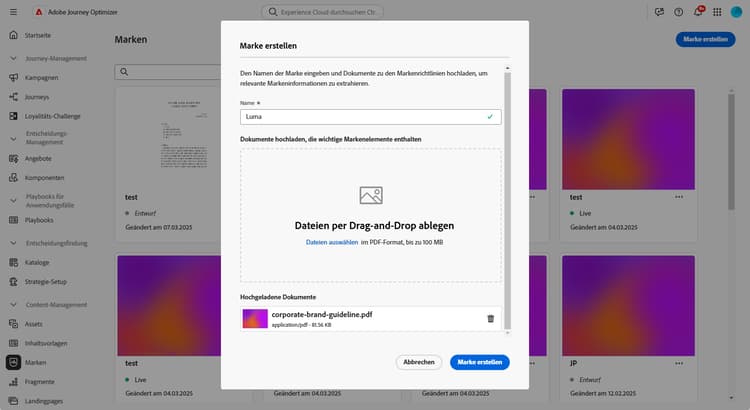
Task: Open the JP brand card thumbnail
Action: (x=629, y=306)
